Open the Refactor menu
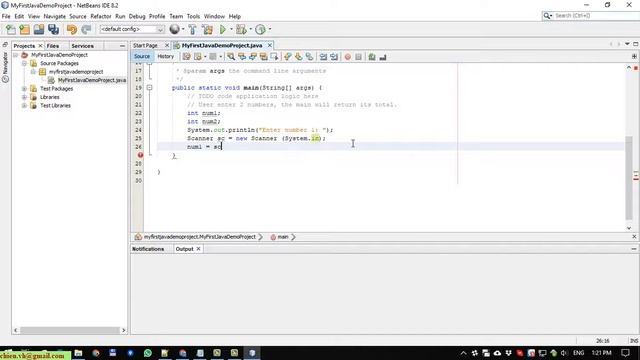Image resolution: width=640 pixels, height=360 pixels. coord(101,16)
